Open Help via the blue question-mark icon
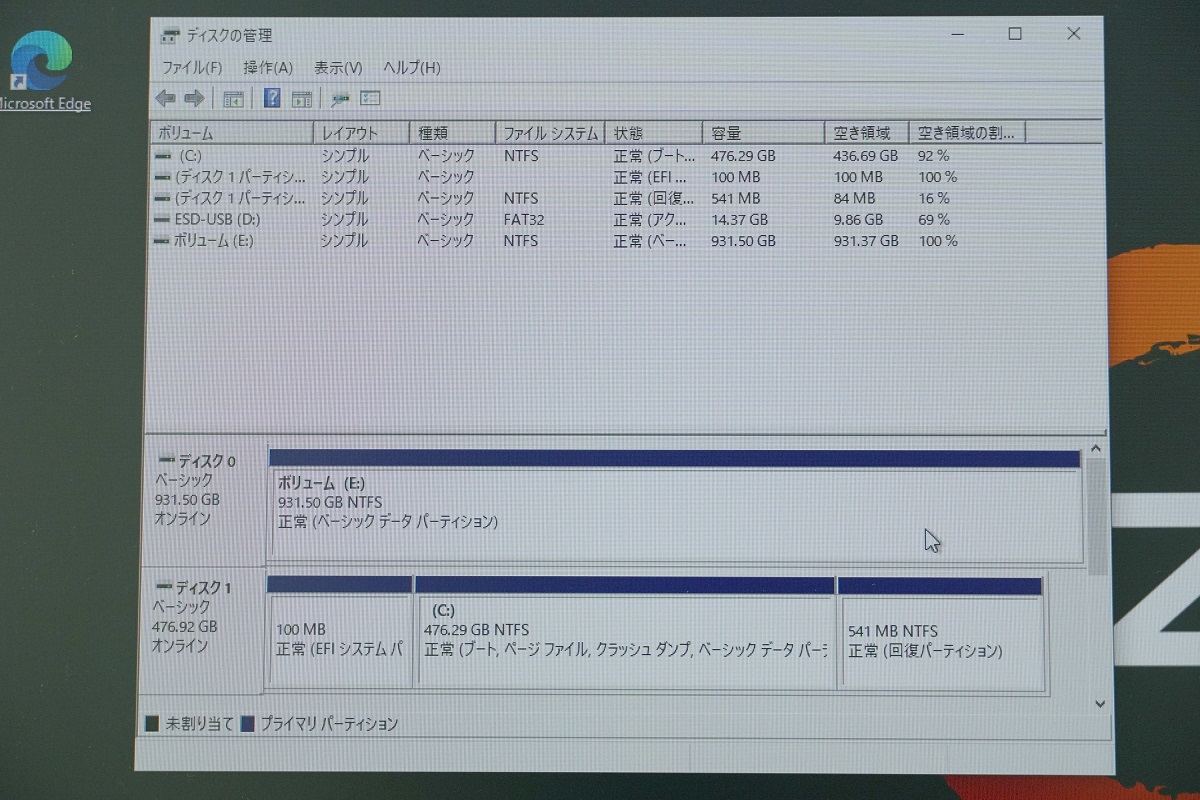Image resolution: width=1200 pixels, height=800 pixels. pos(272,98)
